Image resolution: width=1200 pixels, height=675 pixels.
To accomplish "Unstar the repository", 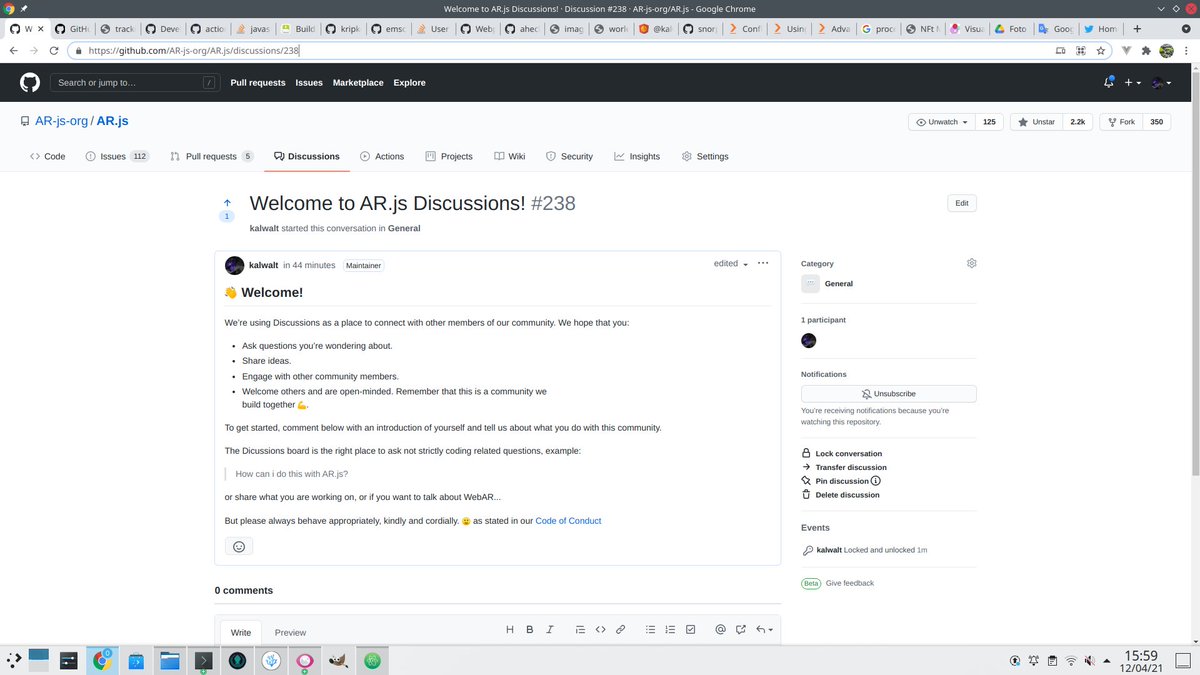I will pyautogui.click(x=1036, y=122).
